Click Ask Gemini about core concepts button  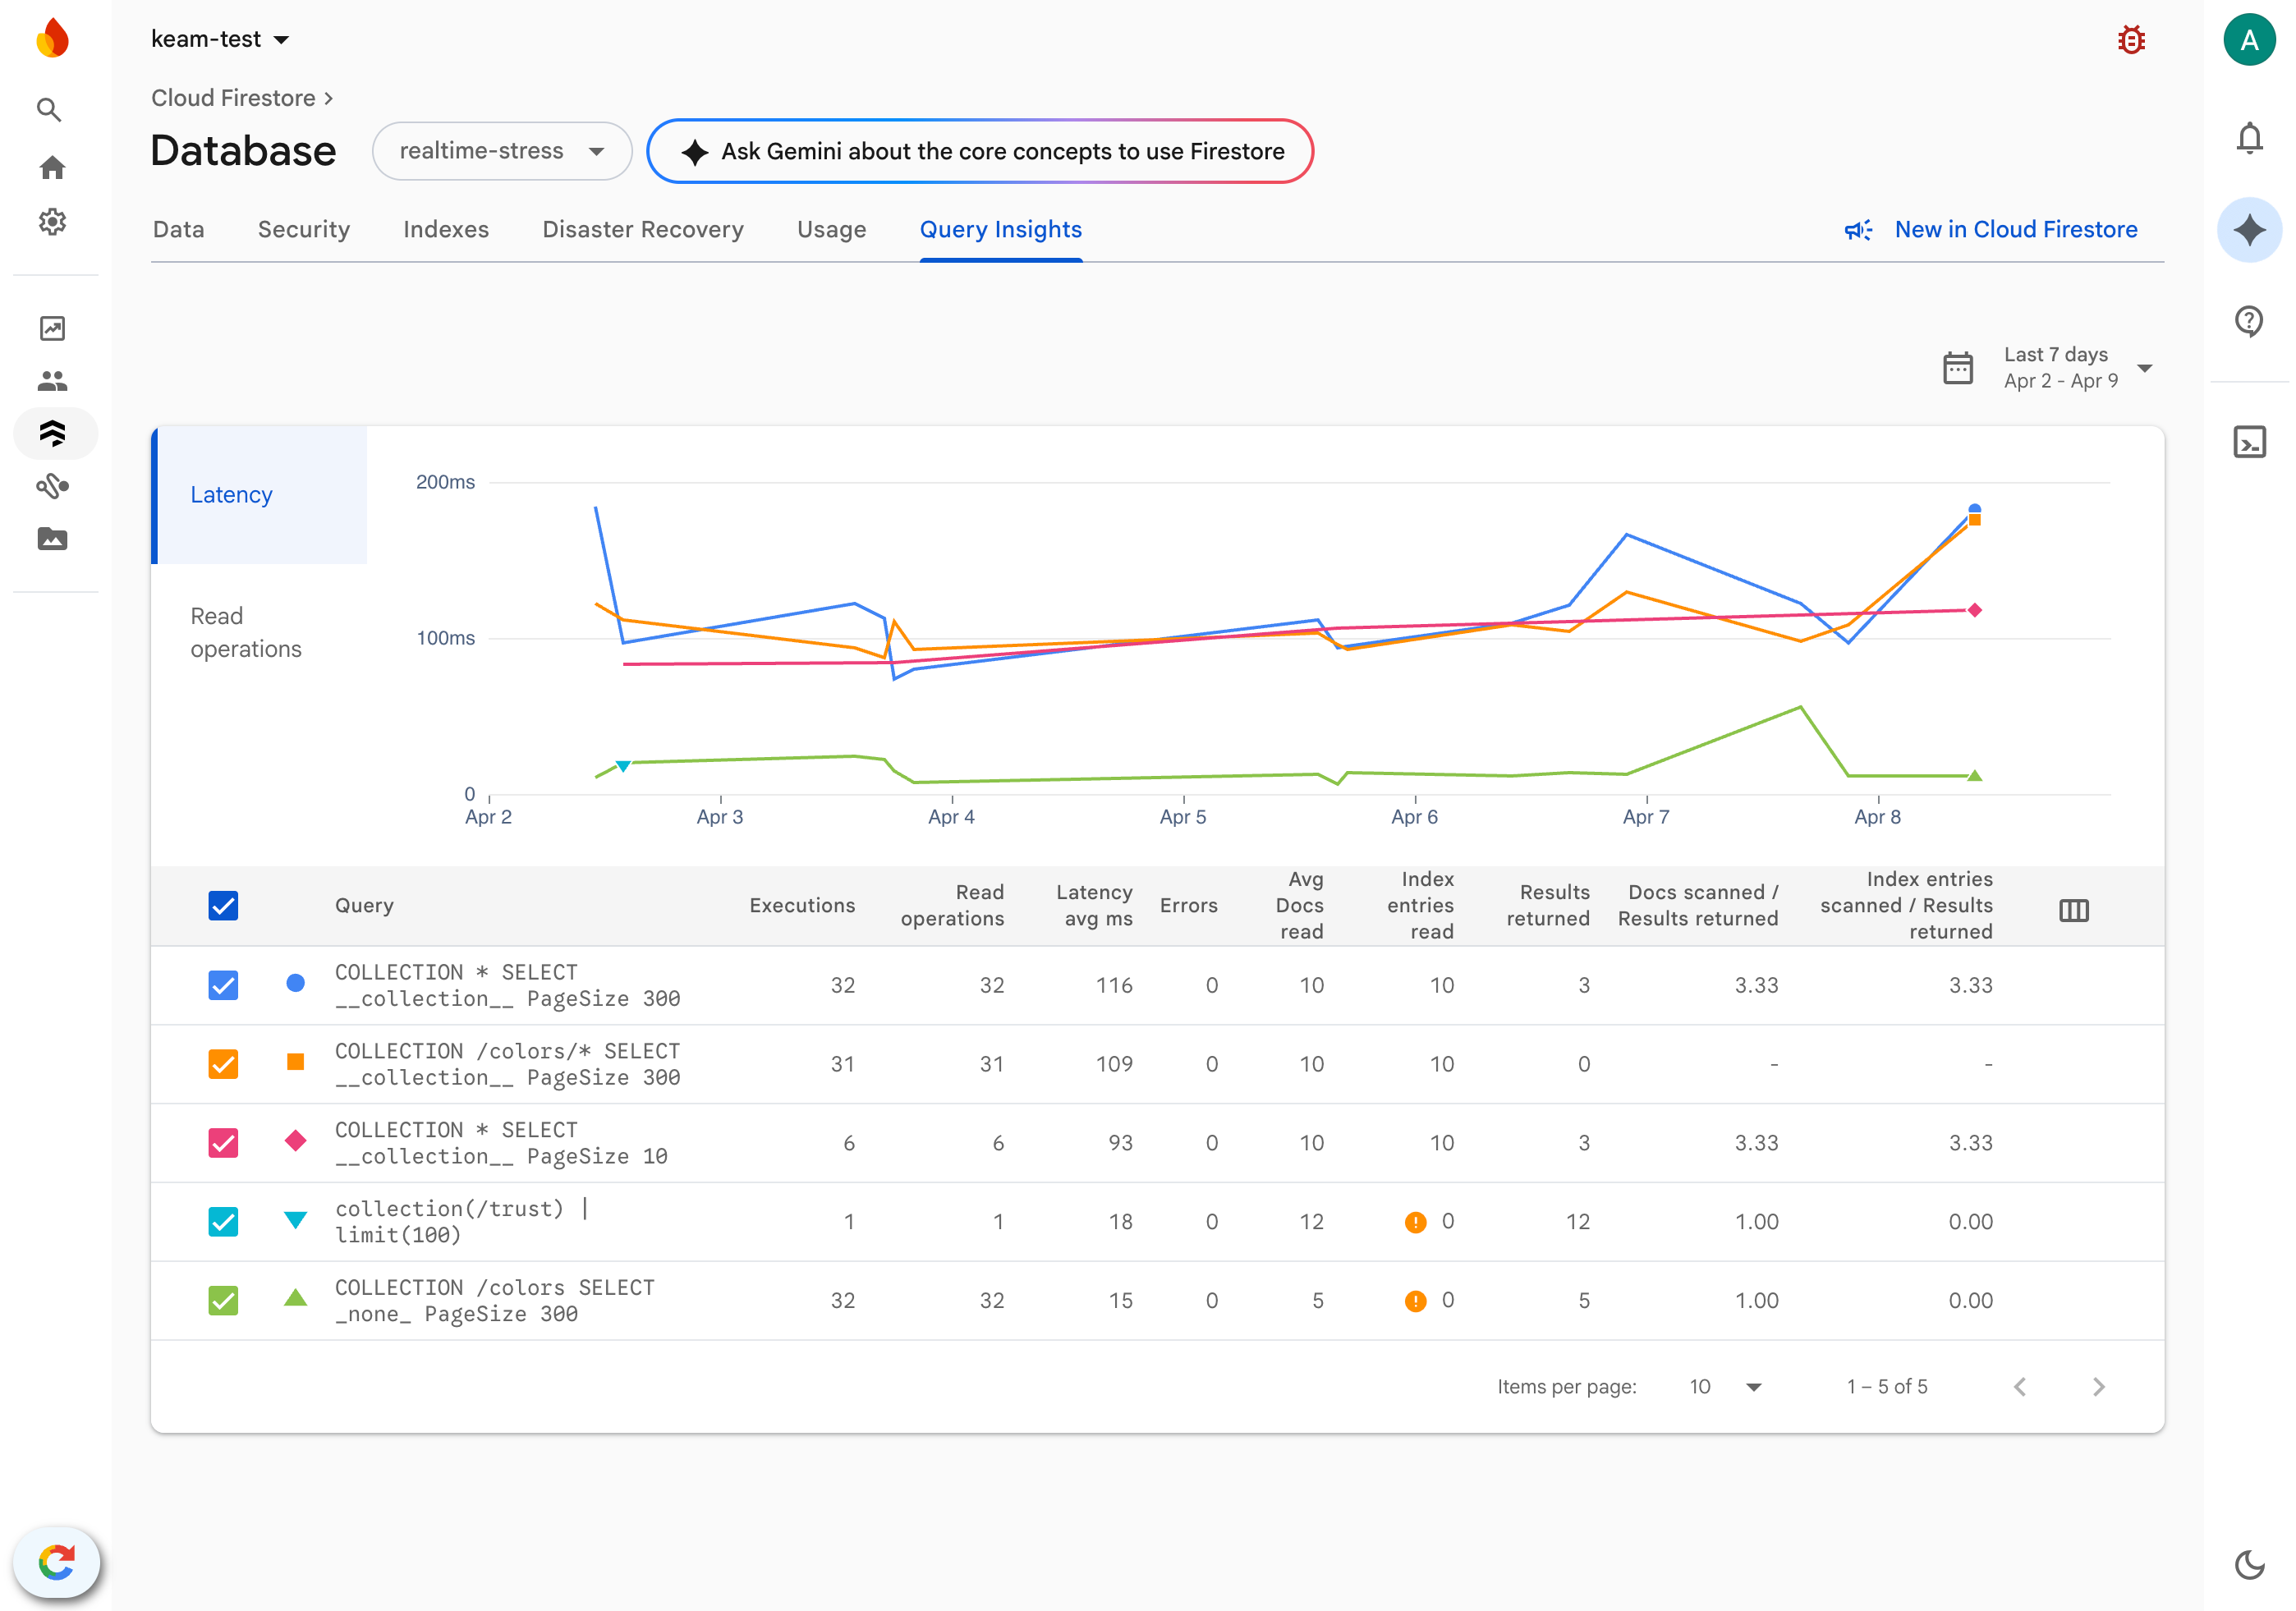(x=980, y=151)
